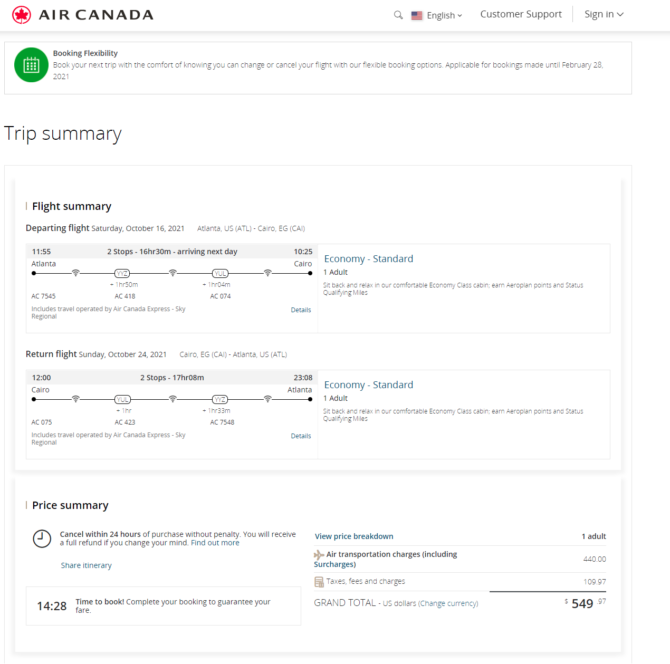Click Wi-Fi icon between YYZ and YUL departing
Screen dimensions: 670x664
pos(173,273)
